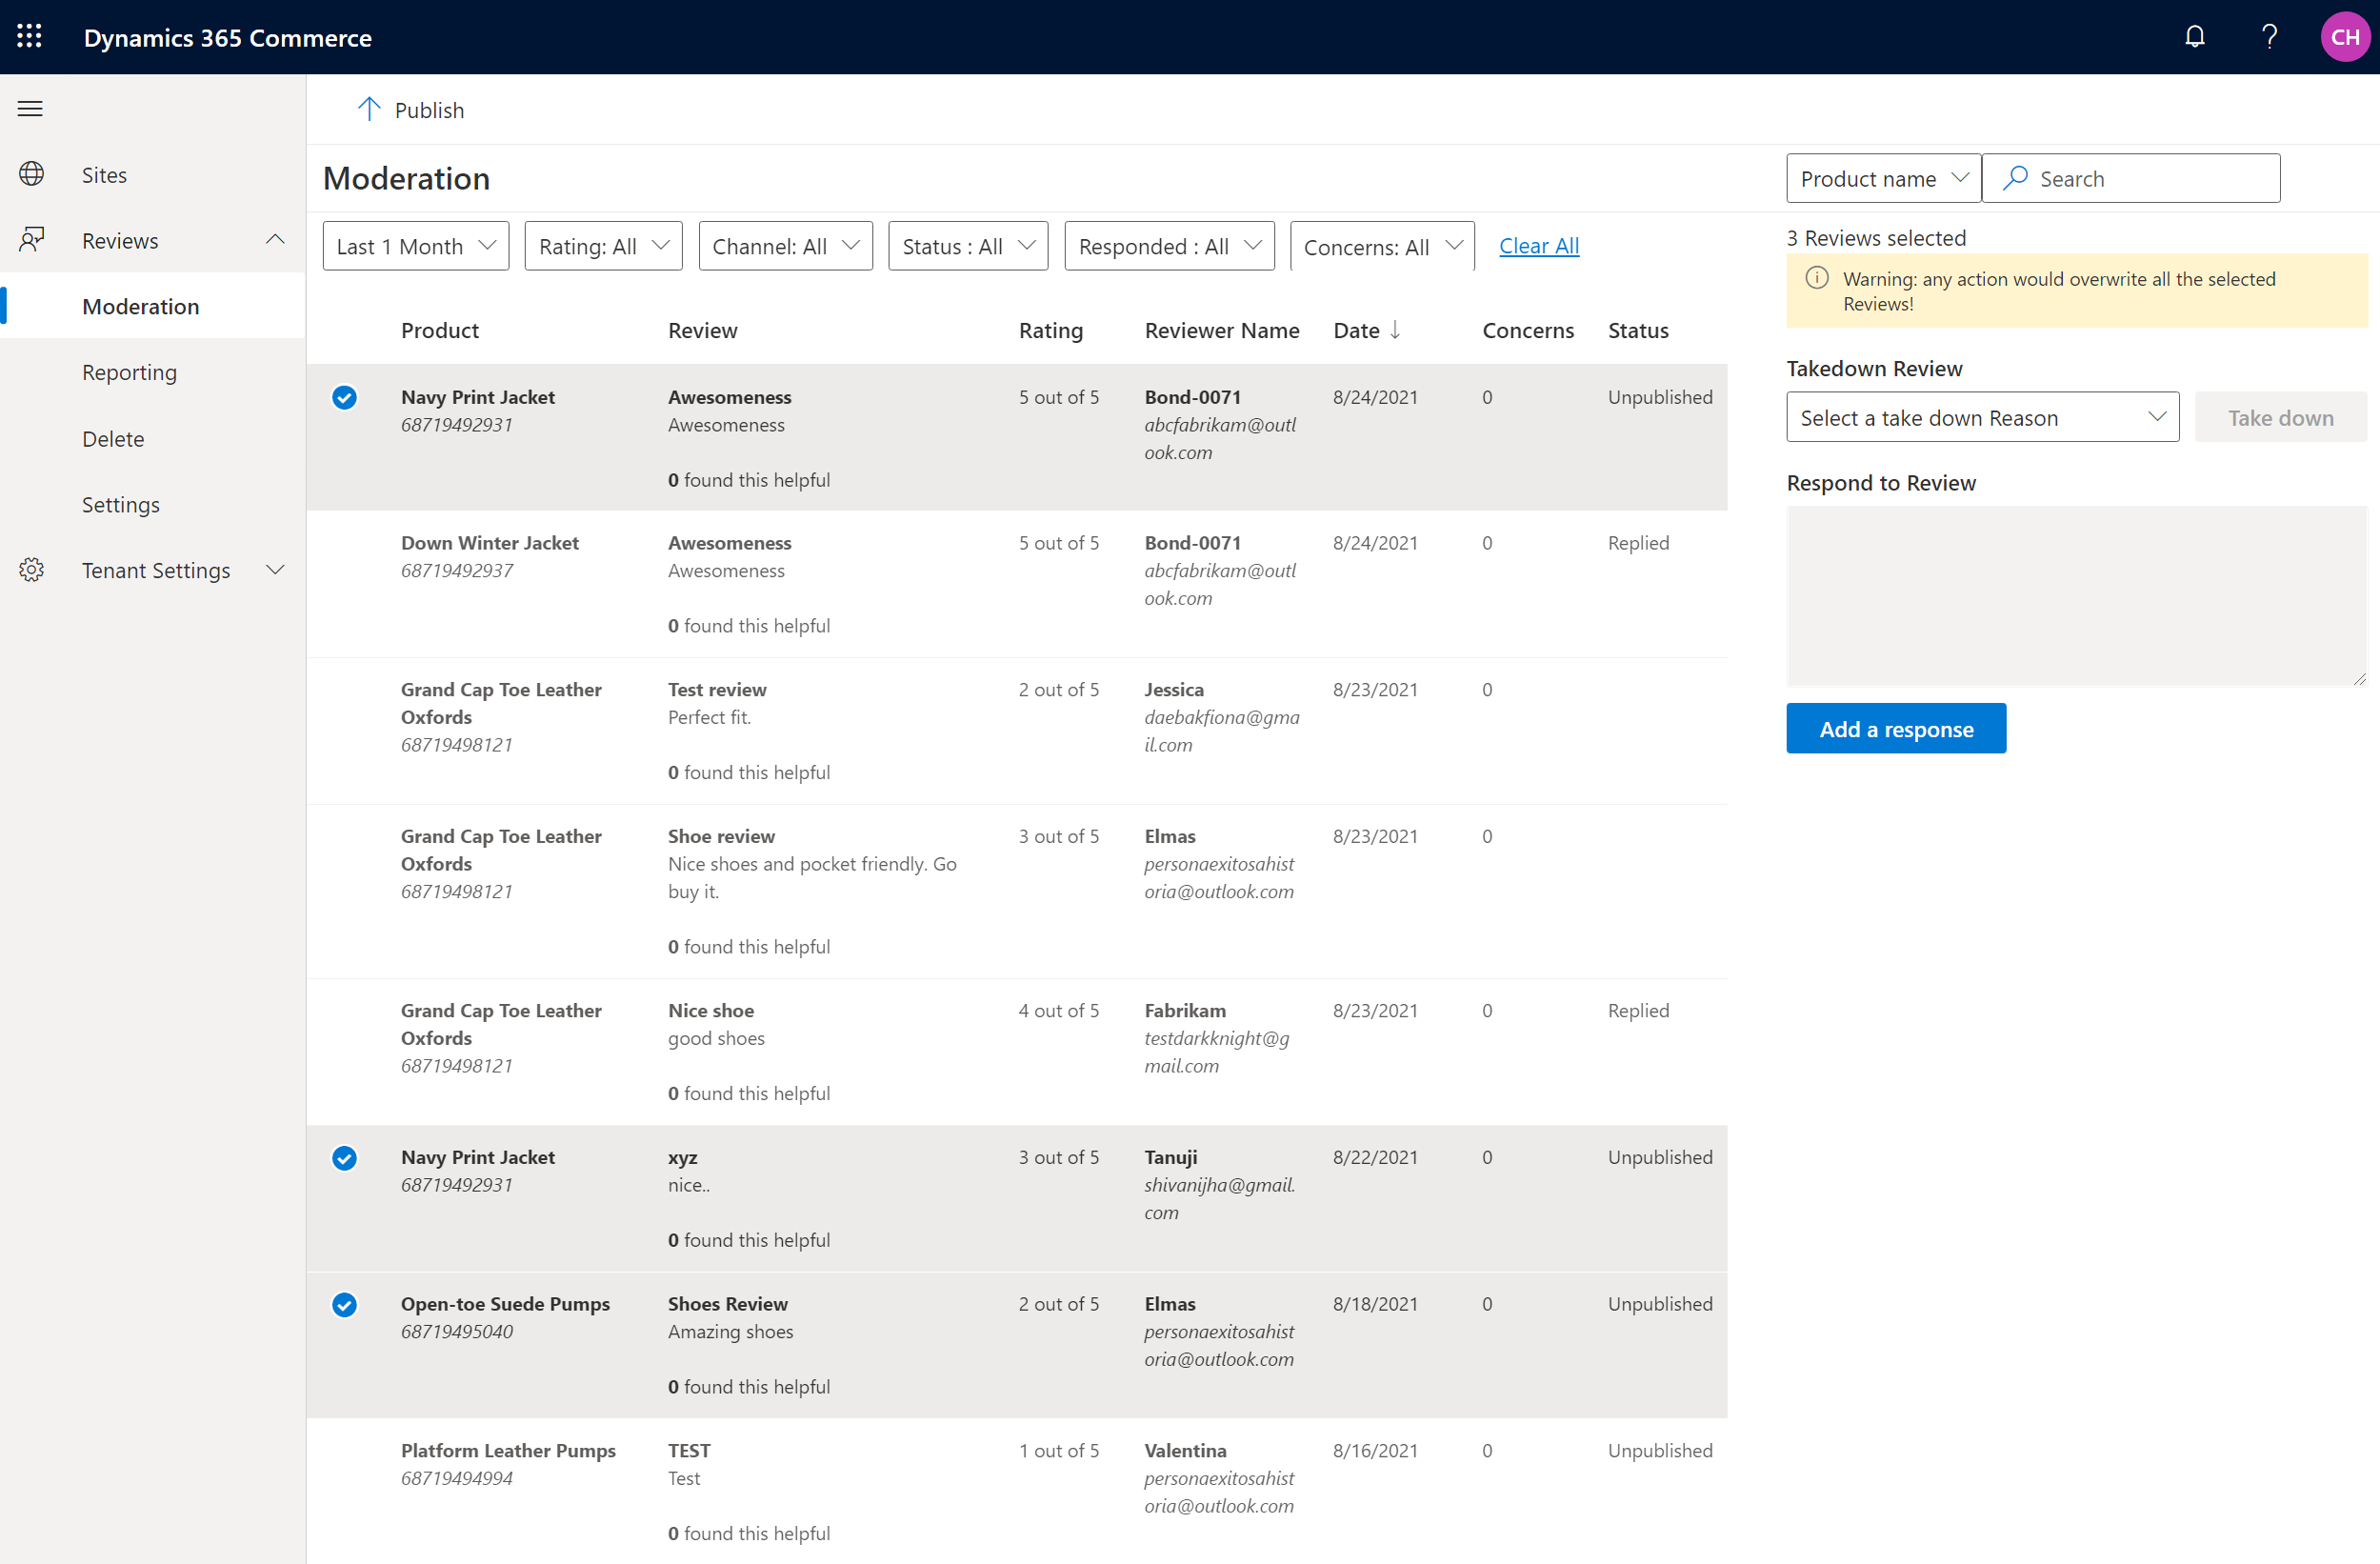Viewport: 2380px width, 1564px height.
Task: Click the notifications bell icon
Action: [2195, 36]
